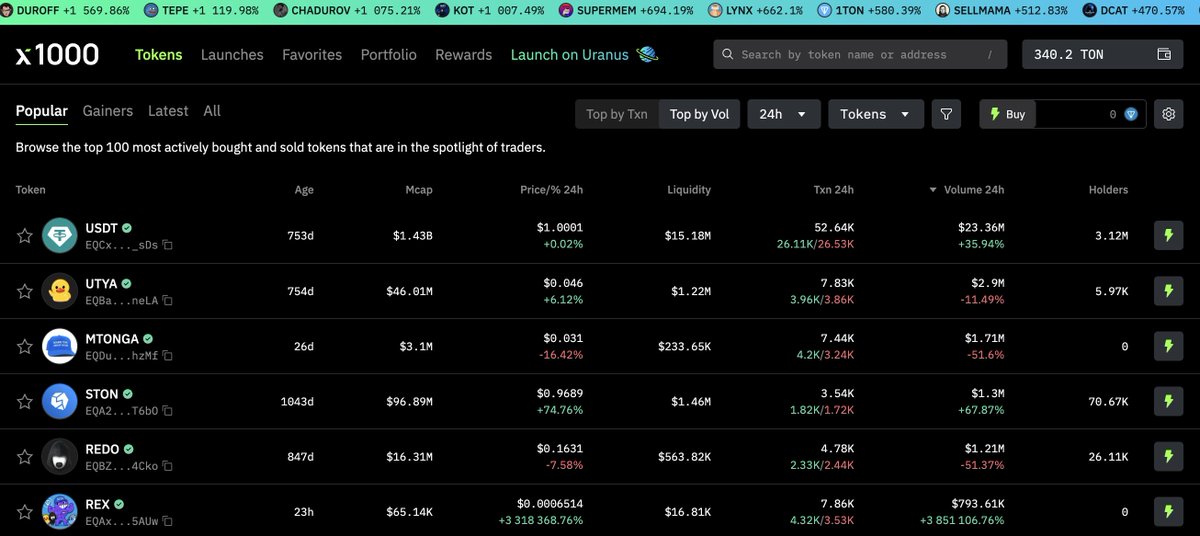The image size is (1200, 536).
Task: Quick buy STON lightning button
Action: pyautogui.click(x=1168, y=401)
